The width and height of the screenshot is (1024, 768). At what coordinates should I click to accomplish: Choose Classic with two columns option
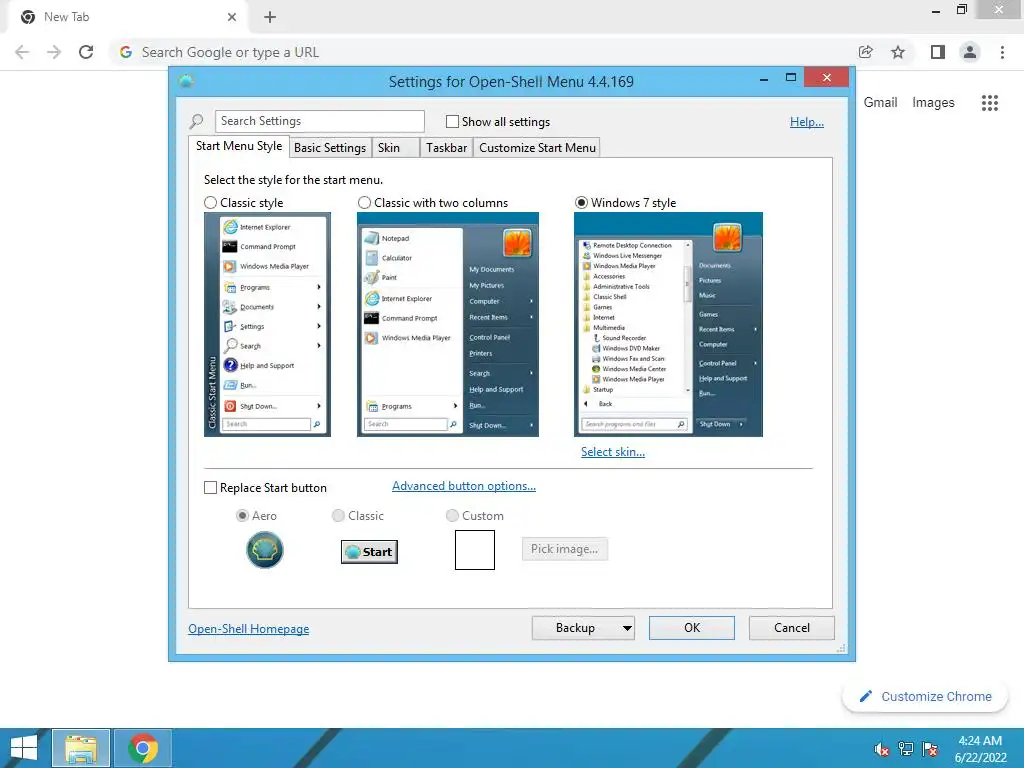[x=364, y=203]
